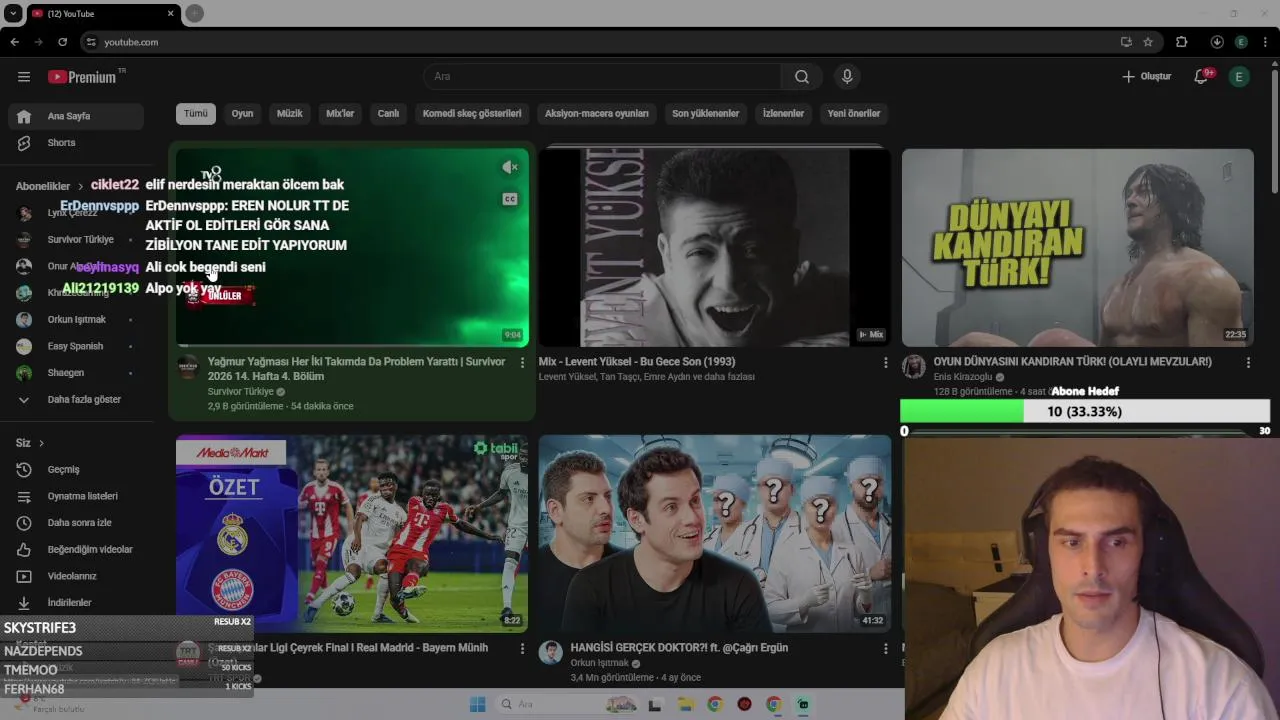The height and width of the screenshot is (720, 1280).
Task: Open Shaegen subscription
Action: (x=76, y=373)
